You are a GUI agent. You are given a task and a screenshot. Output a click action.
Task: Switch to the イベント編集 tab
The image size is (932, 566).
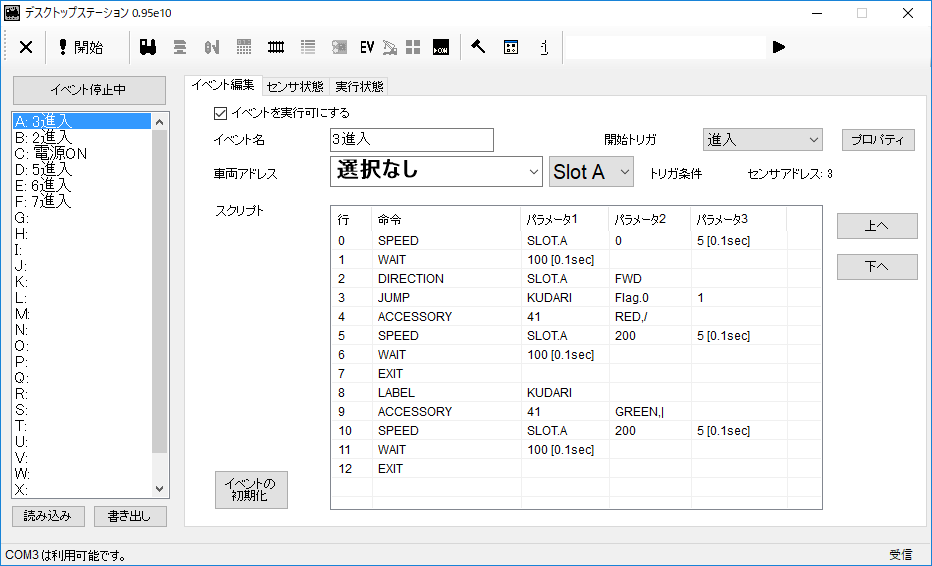[x=223, y=85]
